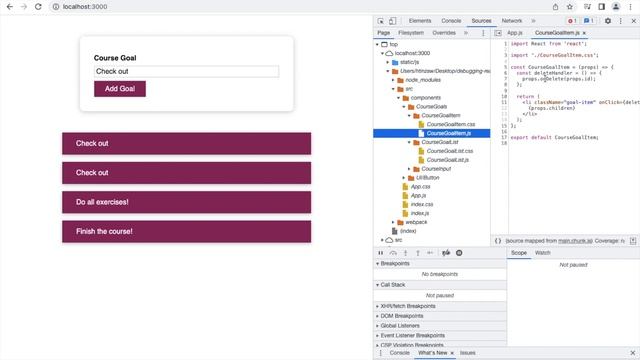Activate the inspect element picker
This screenshot has height=360, width=640.
click(x=380, y=21)
